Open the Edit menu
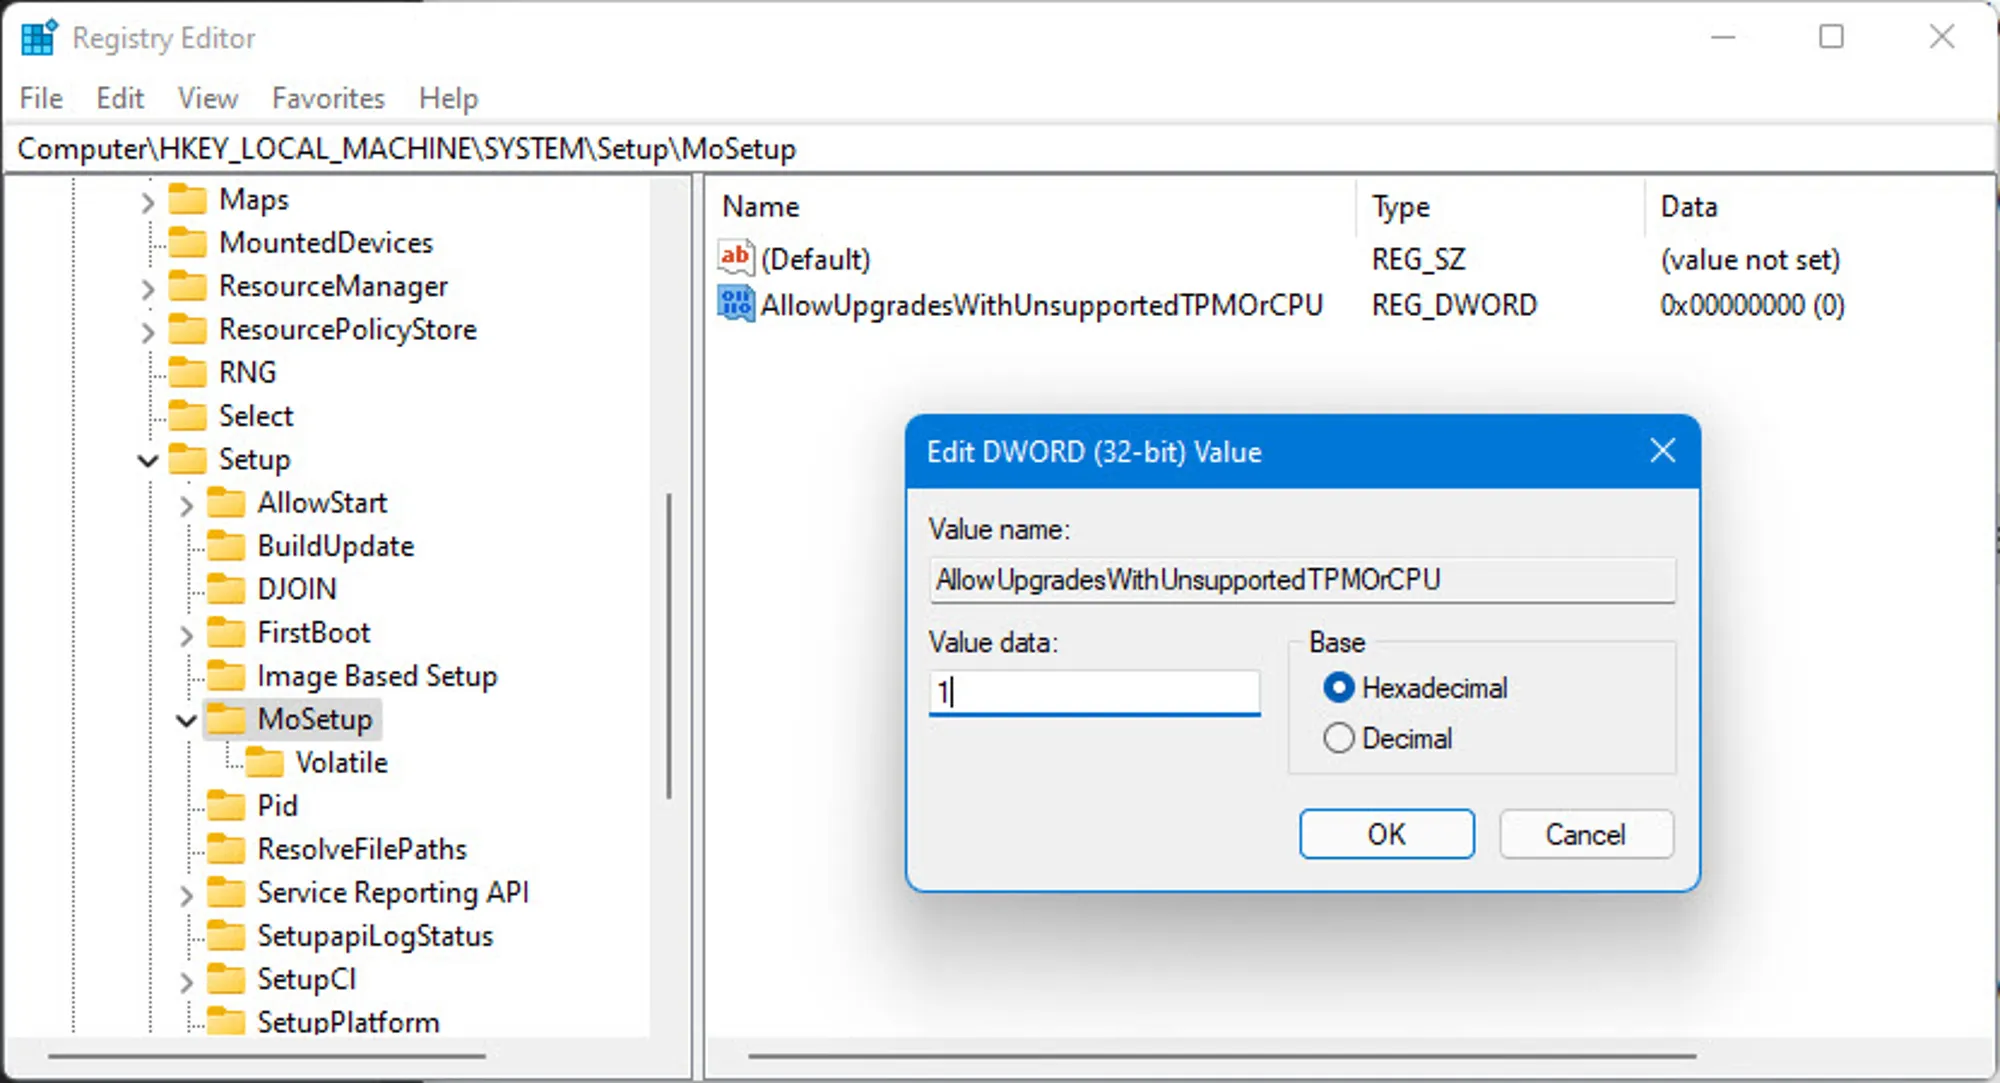The height and width of the screenshot is (1083, 2000). tap(120, 98)
